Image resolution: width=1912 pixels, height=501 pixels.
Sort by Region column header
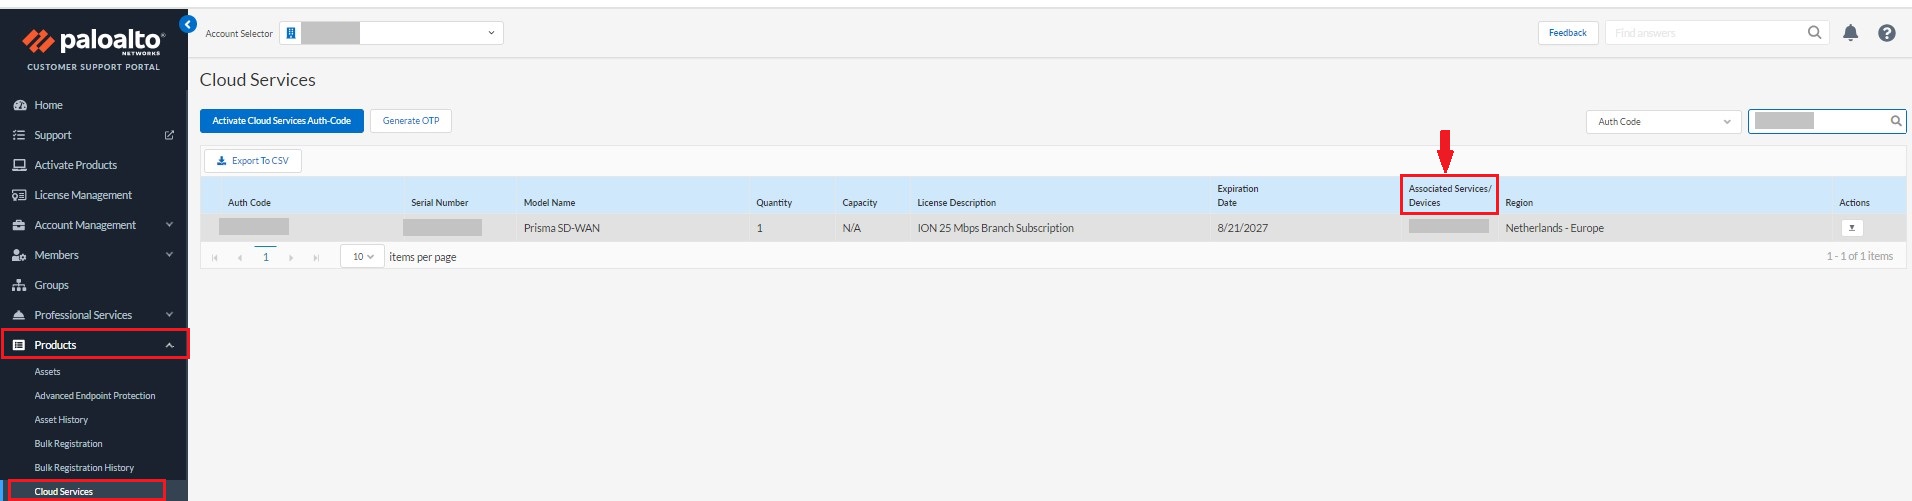click(1519, 203)
